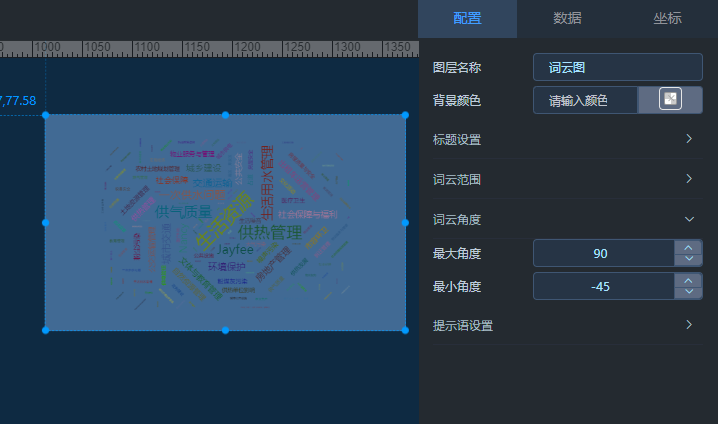
Task: Focus the 背景颜色 color input box
Action: click(x=585, y=100)
